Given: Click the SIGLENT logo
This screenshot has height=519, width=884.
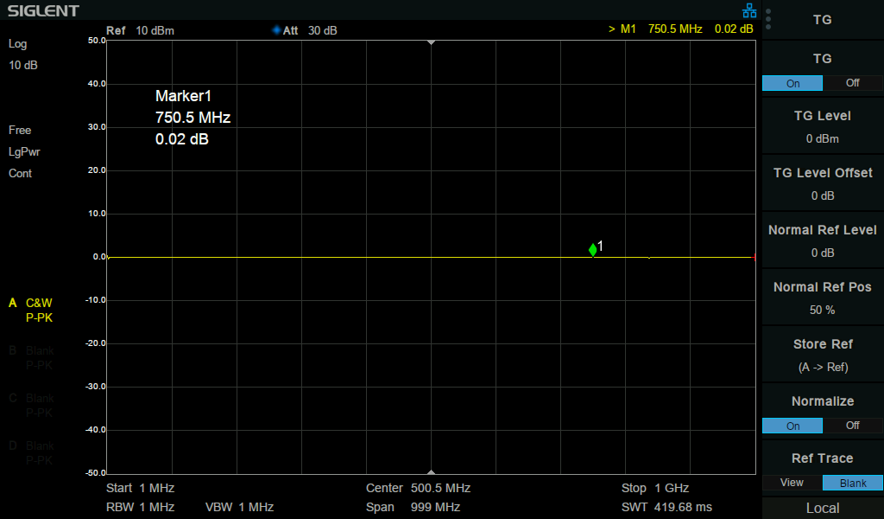Looking at the screenshot, I should tap(43, 11).
